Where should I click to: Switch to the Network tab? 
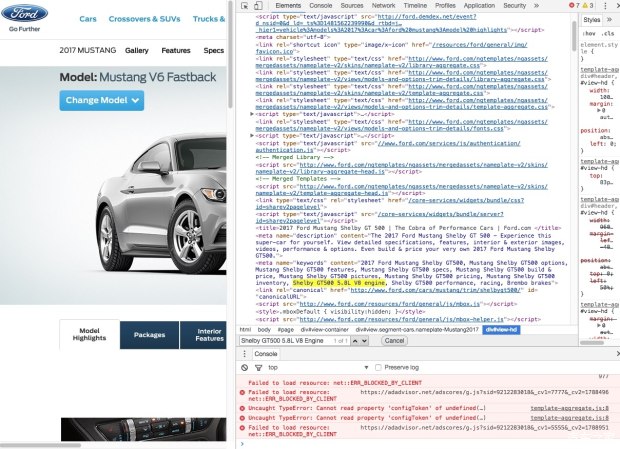(384, 5)
